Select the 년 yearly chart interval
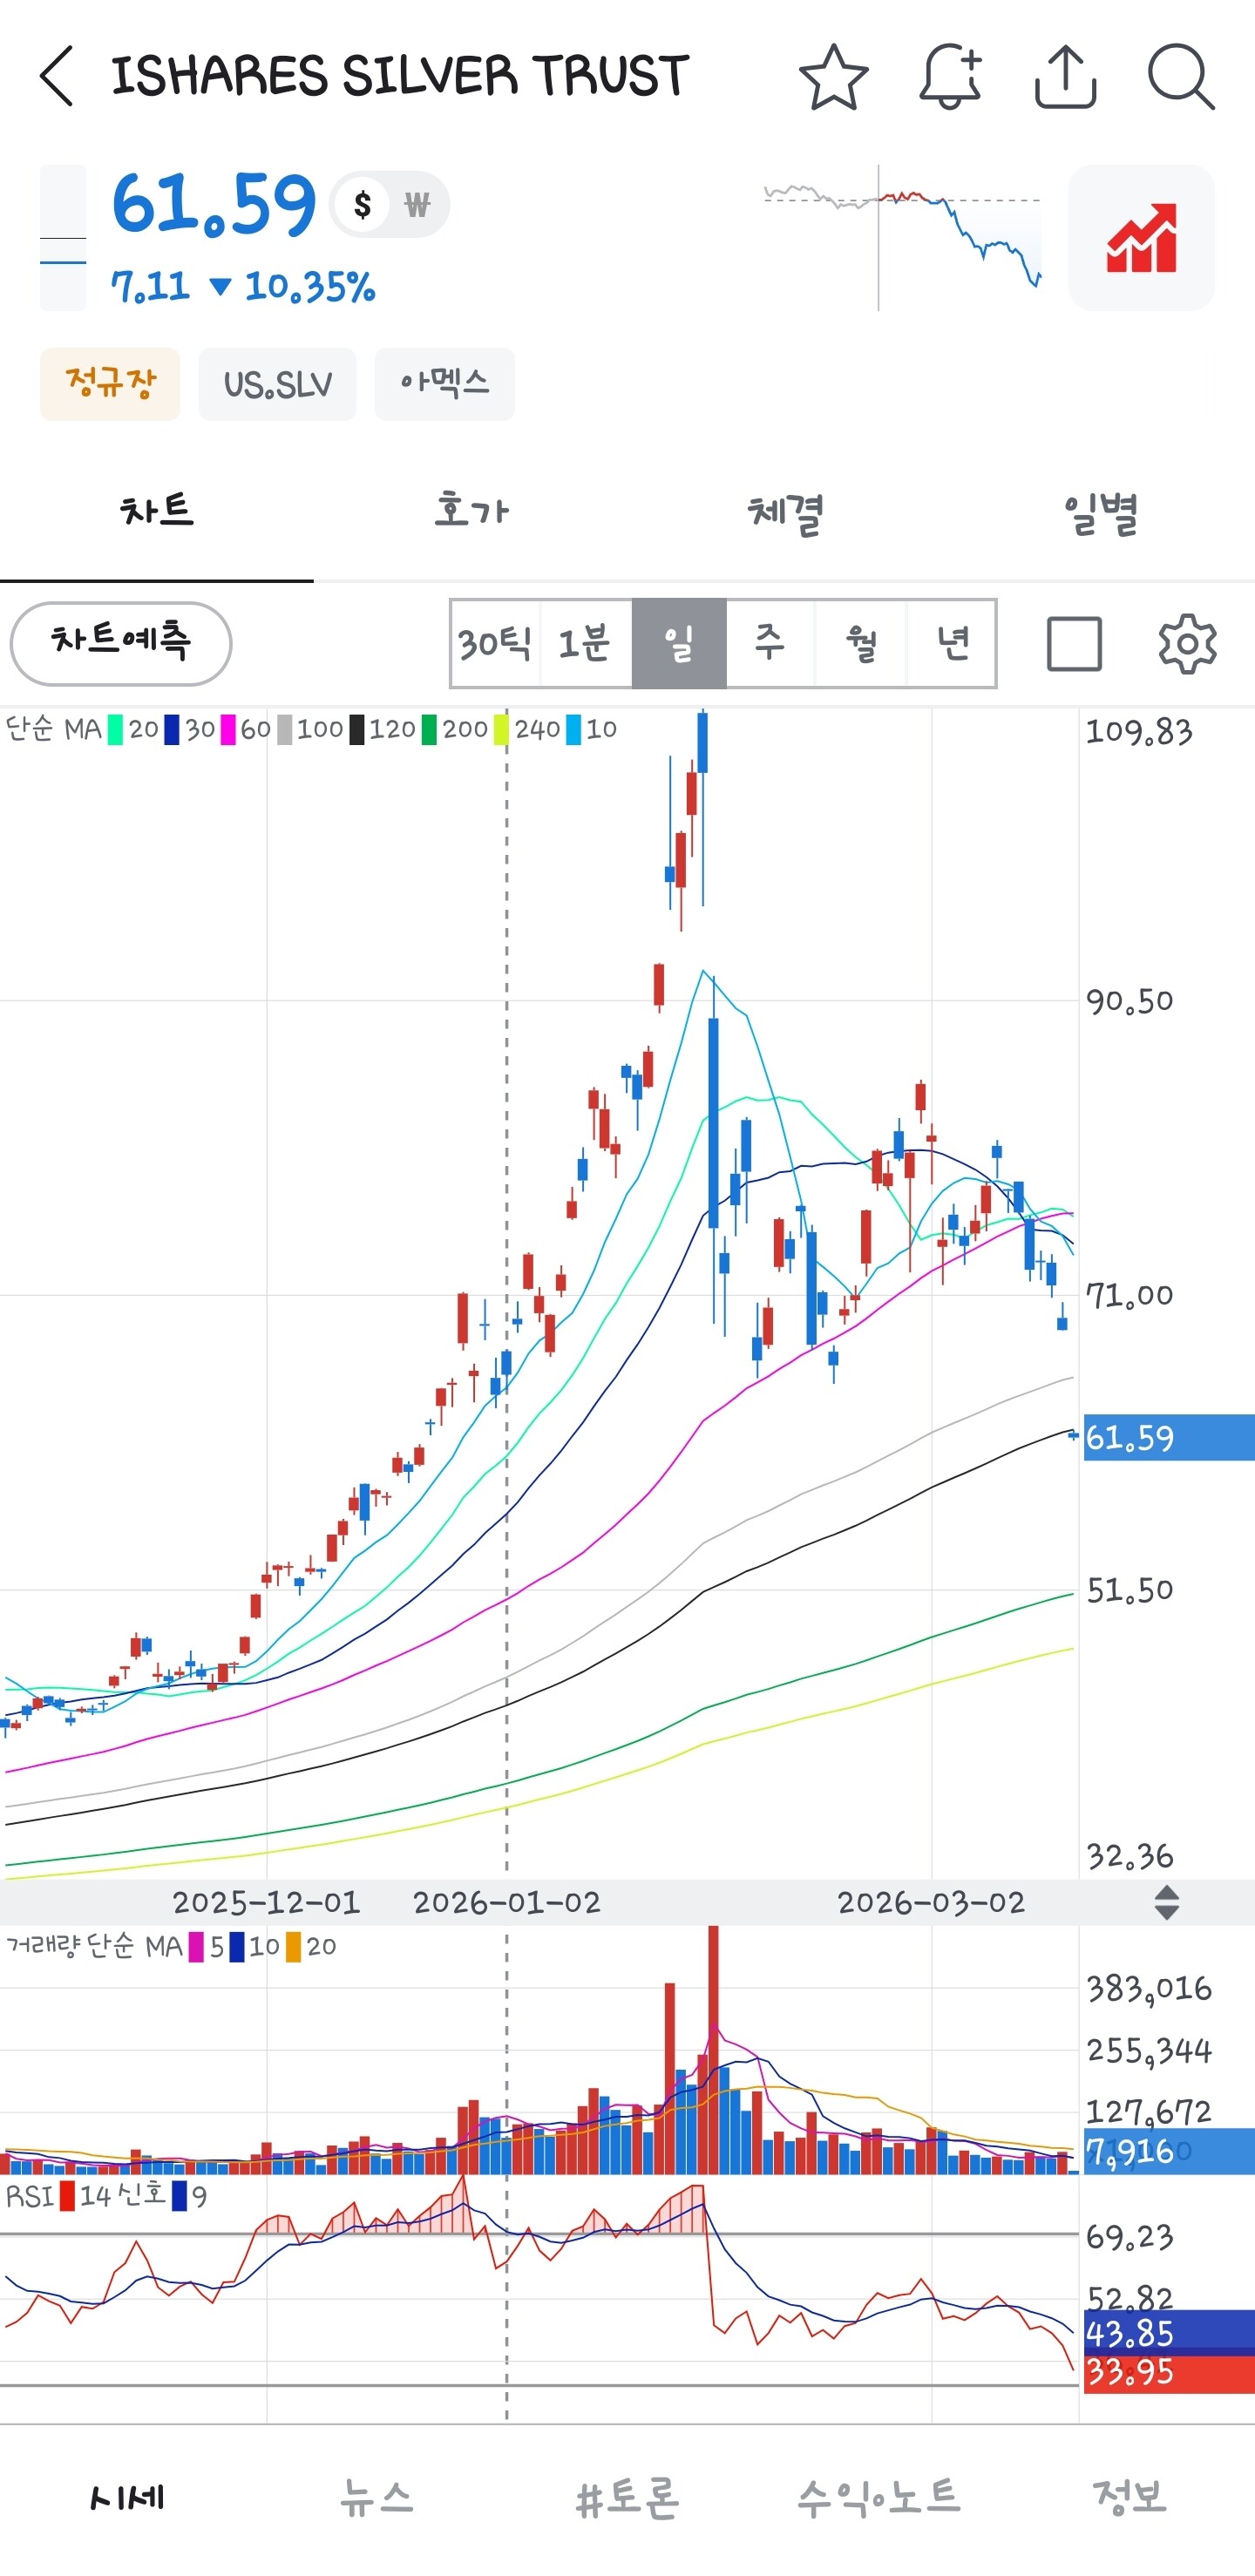The height and width of the screenshot is (2576, 1255). pyautogui.click(x=952, y=643)
